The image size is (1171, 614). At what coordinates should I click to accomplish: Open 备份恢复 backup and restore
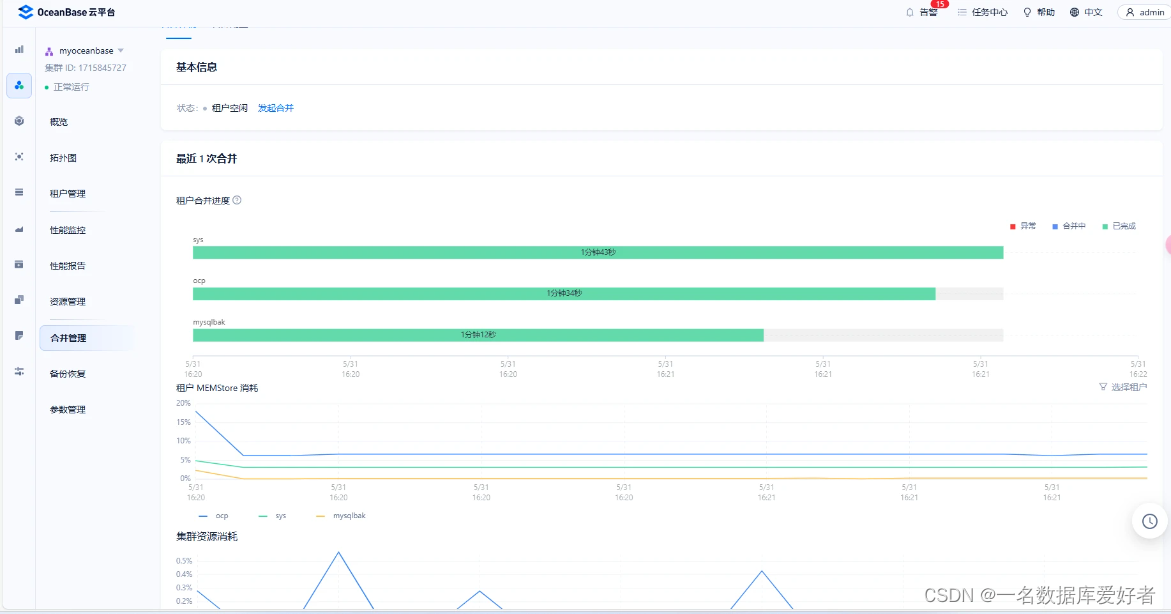(x=68, y=373)
